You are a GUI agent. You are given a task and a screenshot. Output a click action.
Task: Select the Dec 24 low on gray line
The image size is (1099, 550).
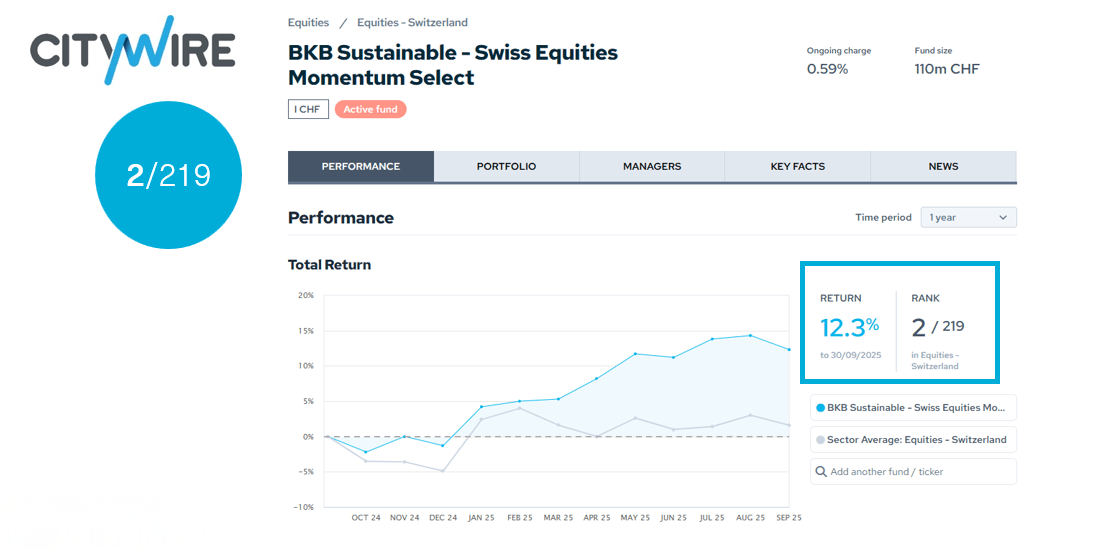tap(442, 471)
